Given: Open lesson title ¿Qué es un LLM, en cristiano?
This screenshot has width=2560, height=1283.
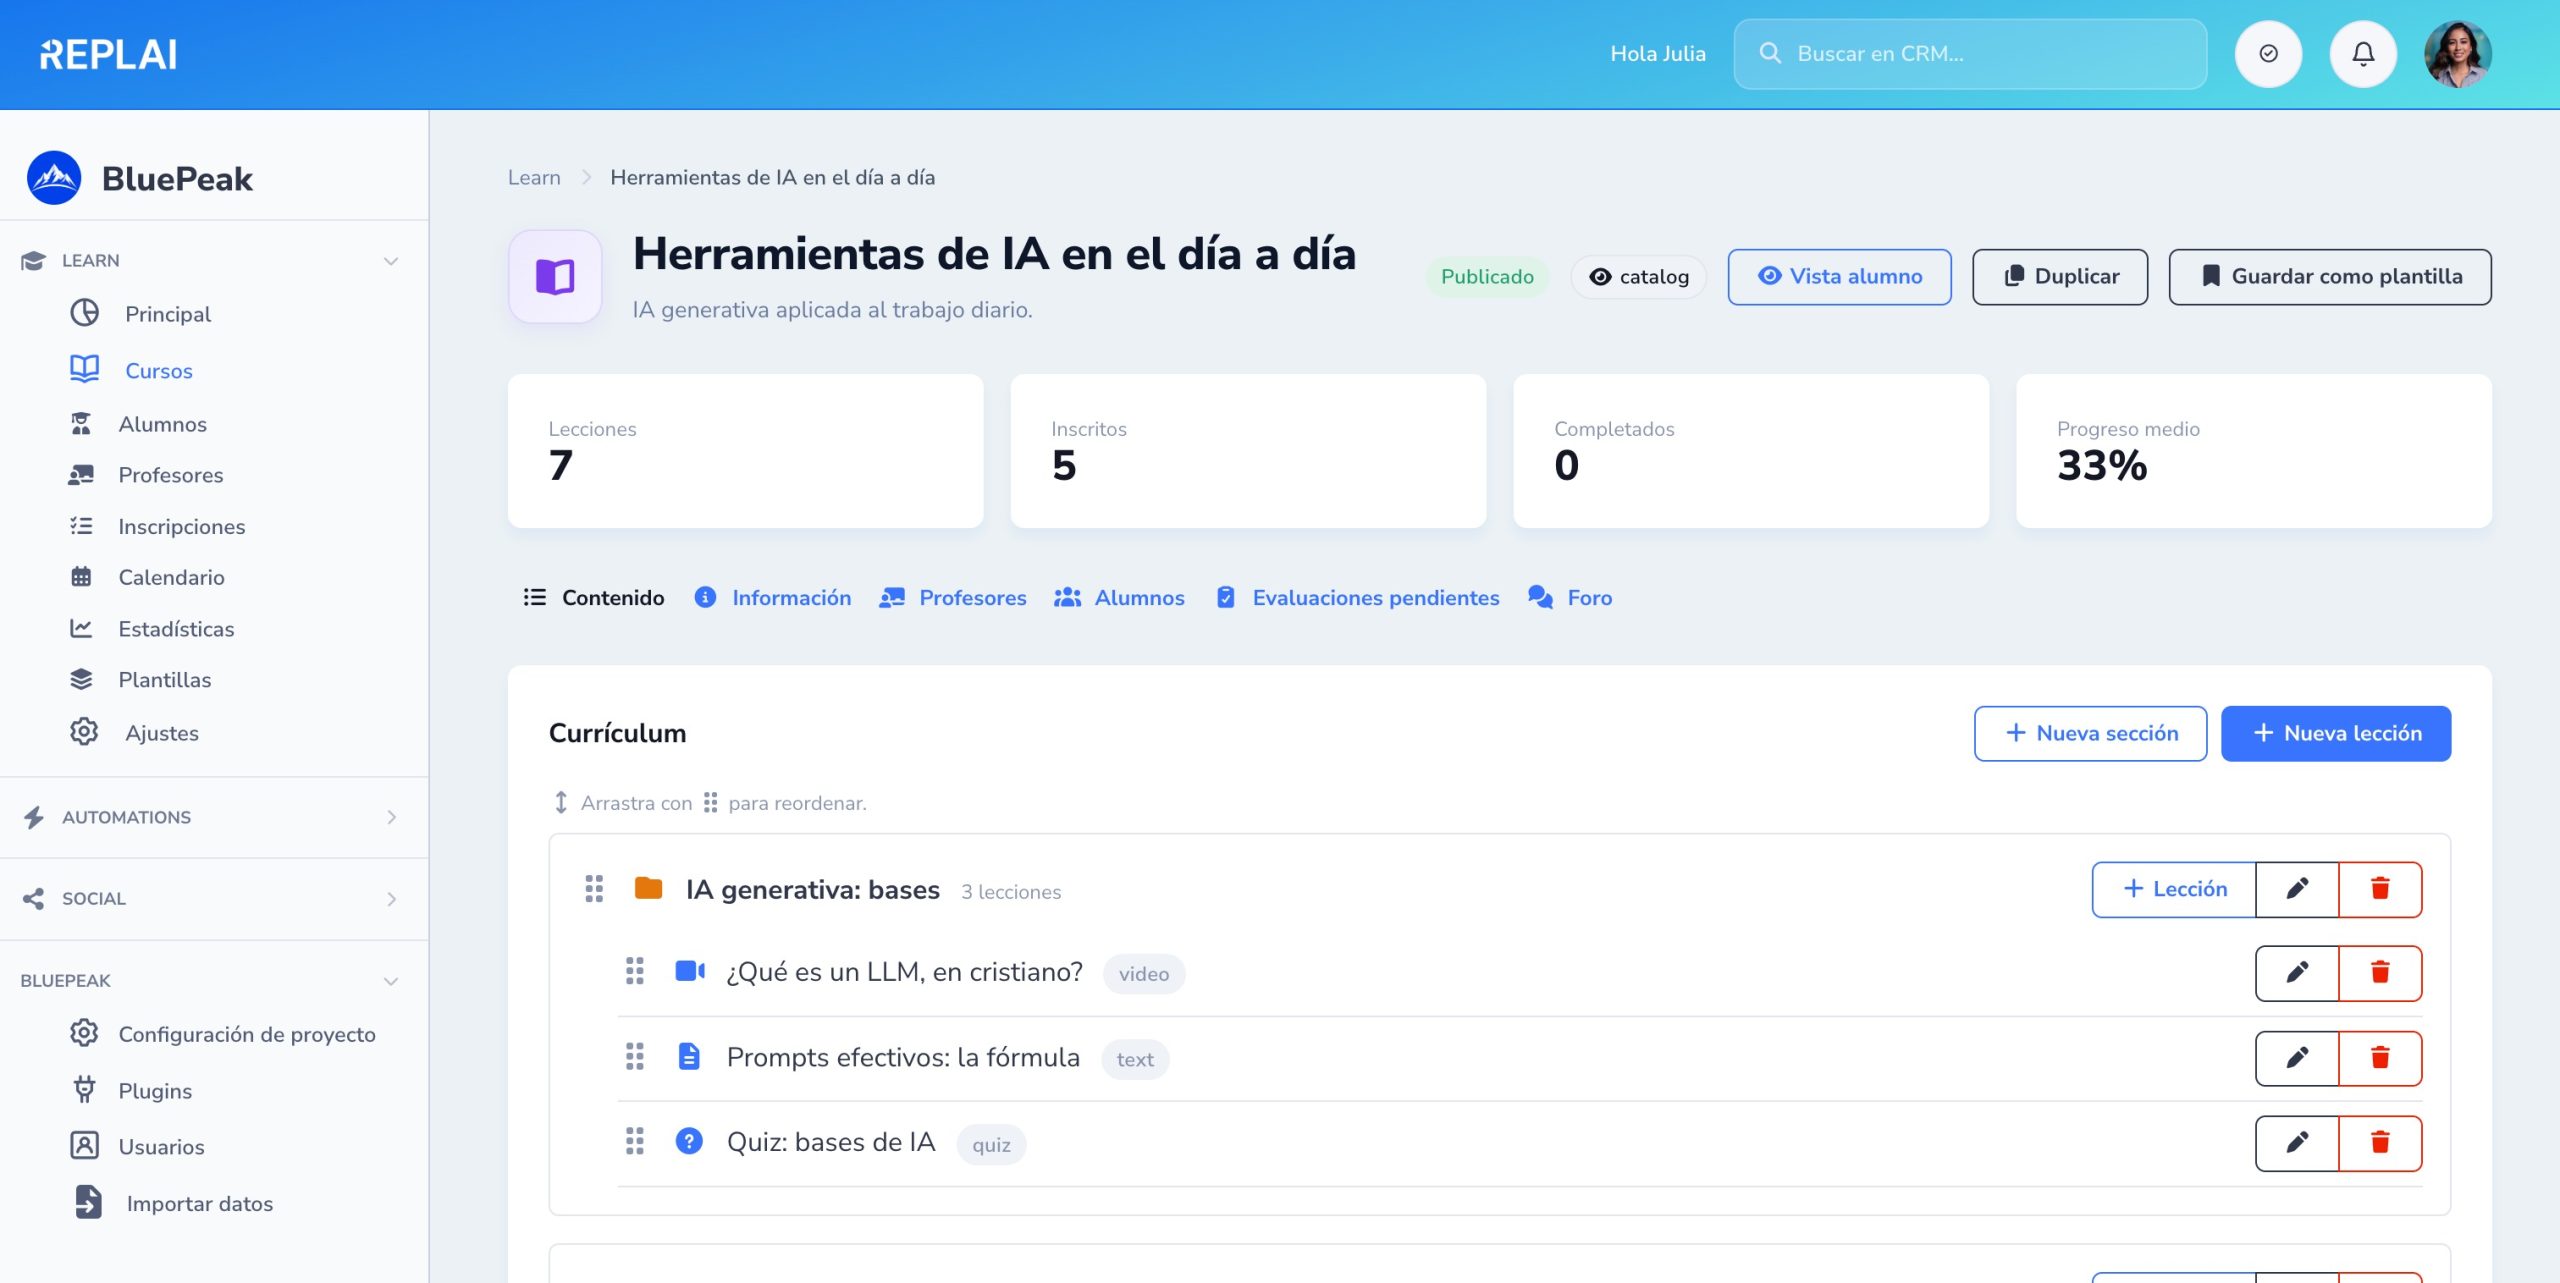Looking at the screenshot, I should coord(905,973).
